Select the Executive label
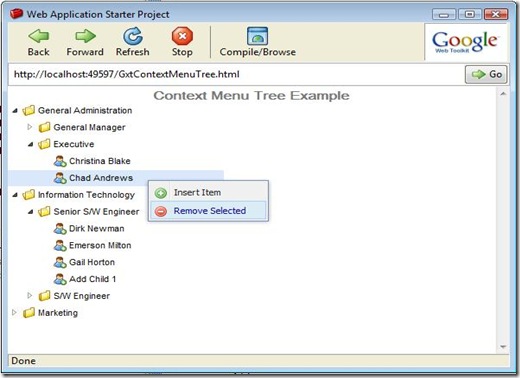520x378 pixels. (74, 144)
